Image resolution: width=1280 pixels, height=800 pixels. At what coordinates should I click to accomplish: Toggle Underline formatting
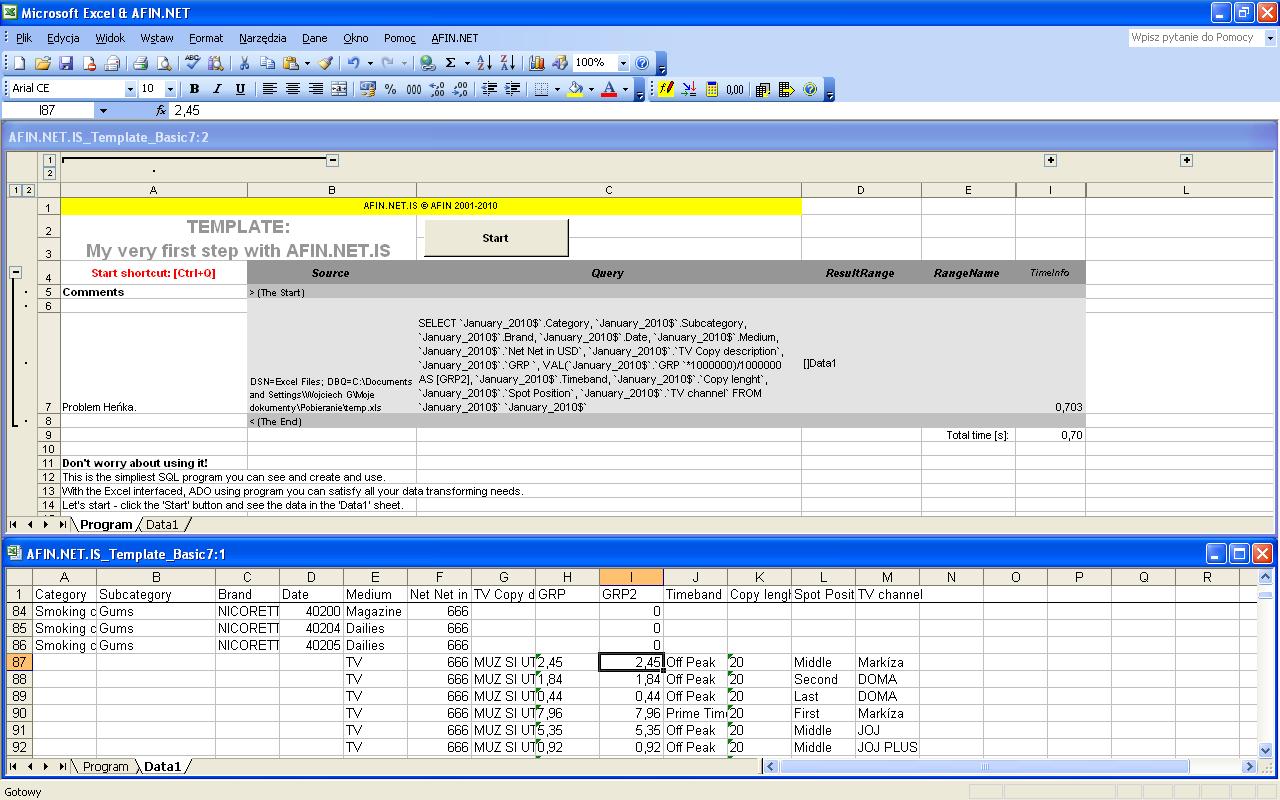pyautogui.click(x=240, y=89)
